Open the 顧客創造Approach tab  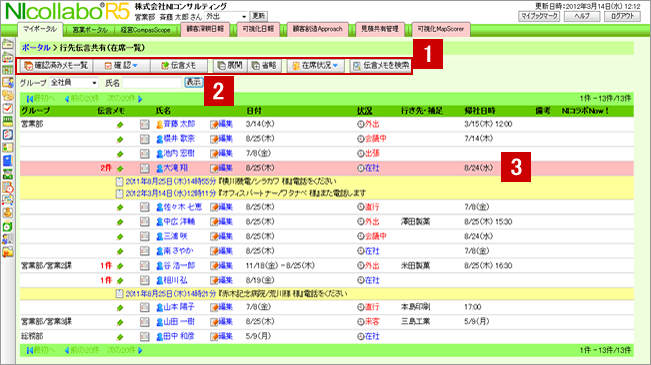318,29
